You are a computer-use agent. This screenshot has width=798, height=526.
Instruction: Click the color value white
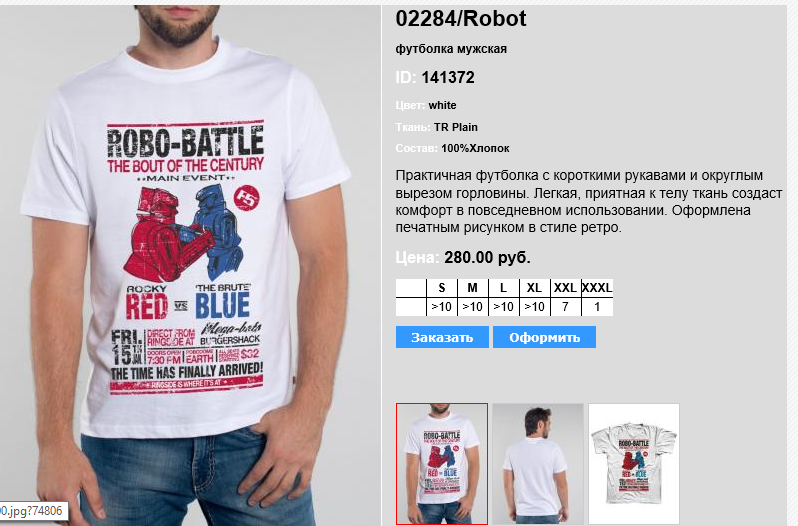[x=442, y=105]
